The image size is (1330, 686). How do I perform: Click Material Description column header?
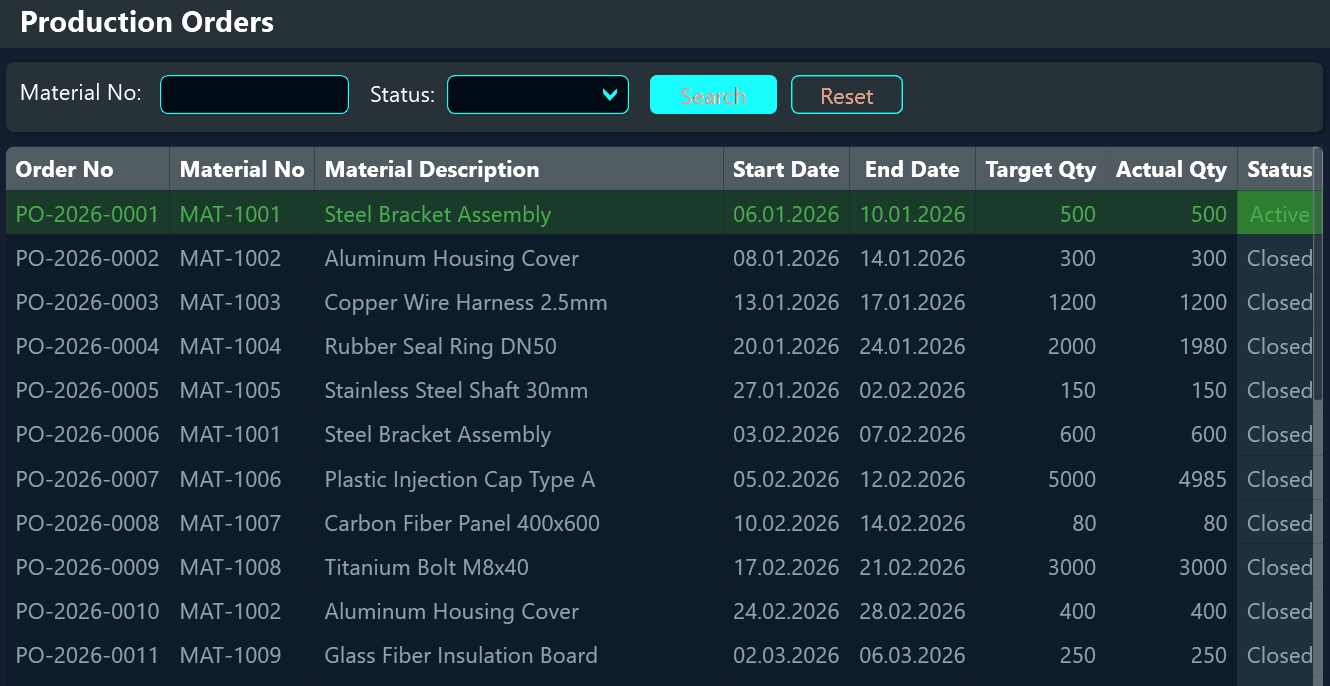(x=519, y=169)
